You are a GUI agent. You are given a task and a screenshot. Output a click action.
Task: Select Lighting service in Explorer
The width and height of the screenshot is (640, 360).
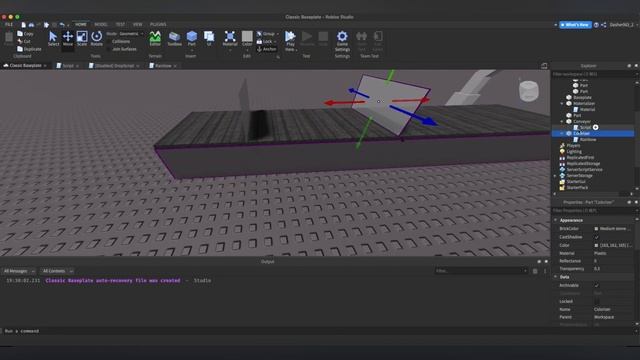pos(573,151)
